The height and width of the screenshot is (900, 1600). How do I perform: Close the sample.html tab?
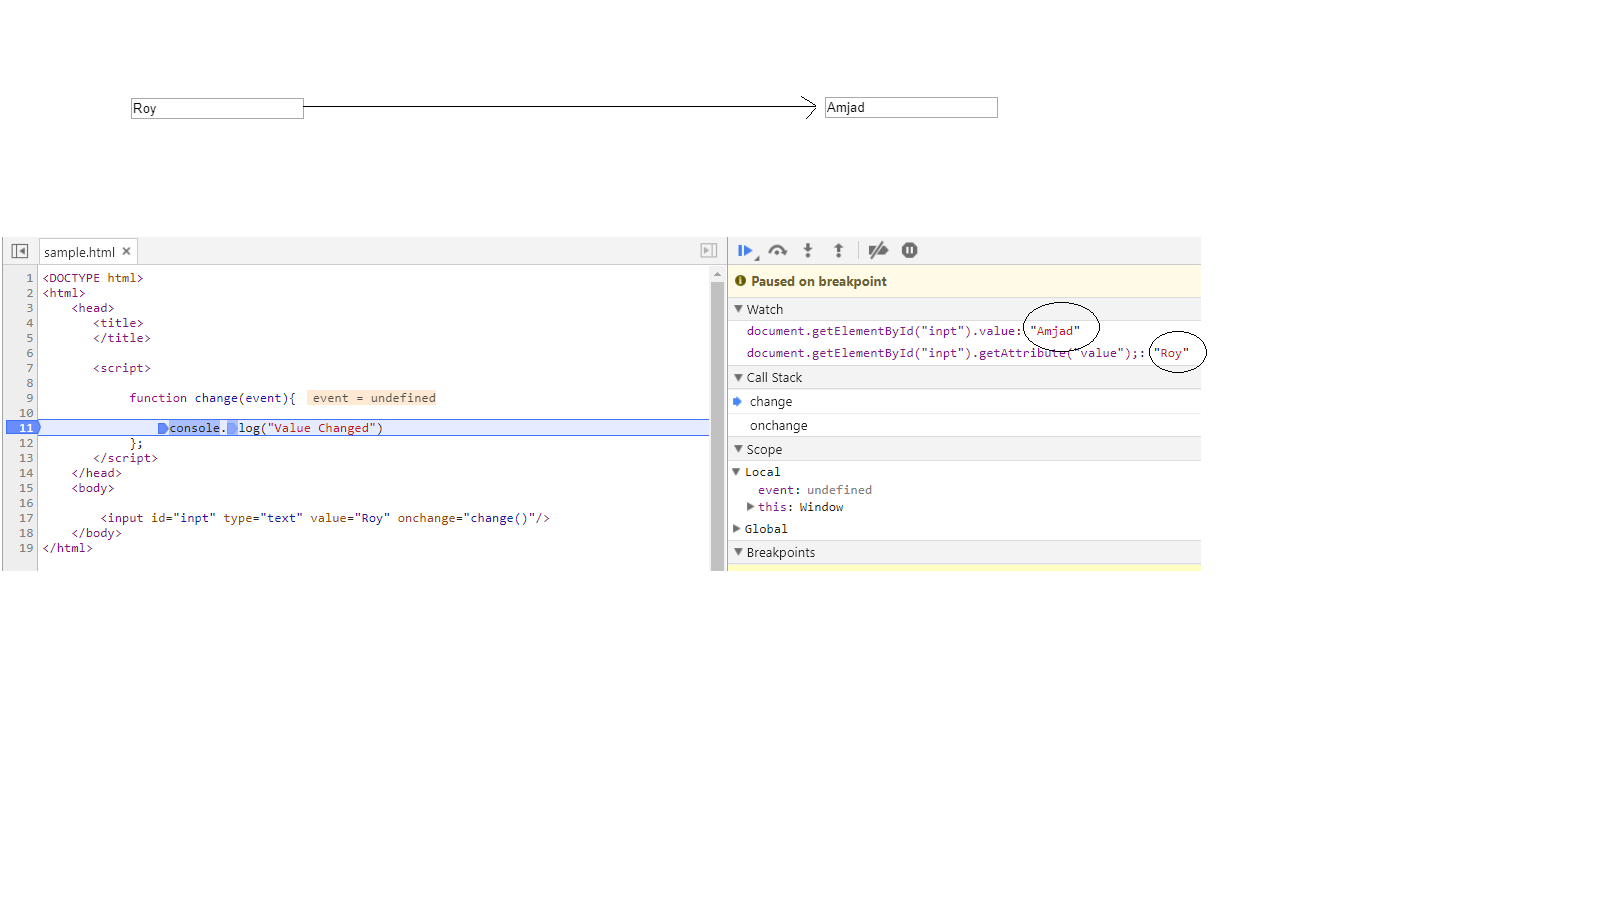pos(127,251)
